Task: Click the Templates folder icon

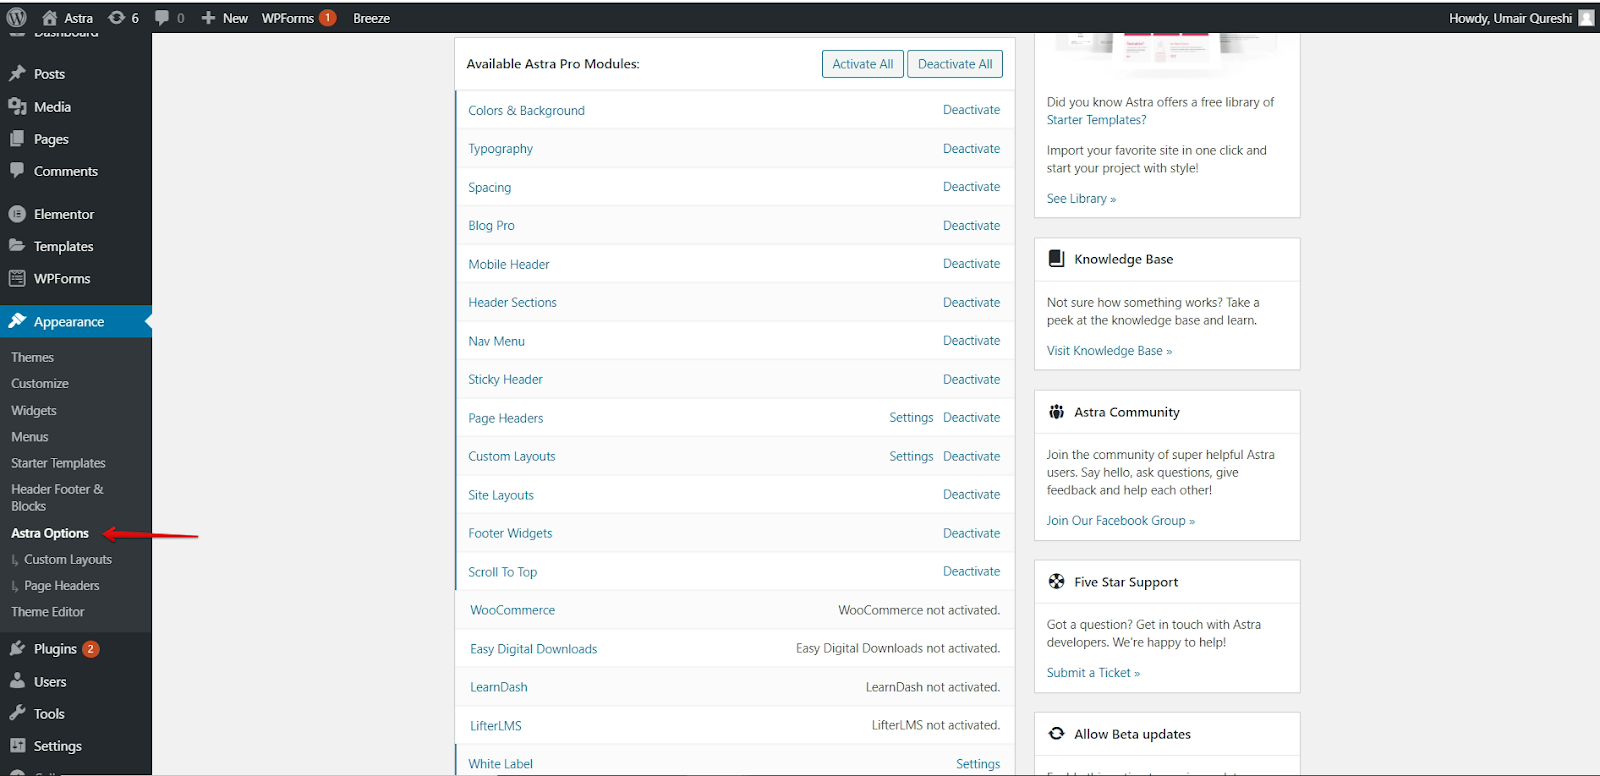Action: (x=17, y=246)
